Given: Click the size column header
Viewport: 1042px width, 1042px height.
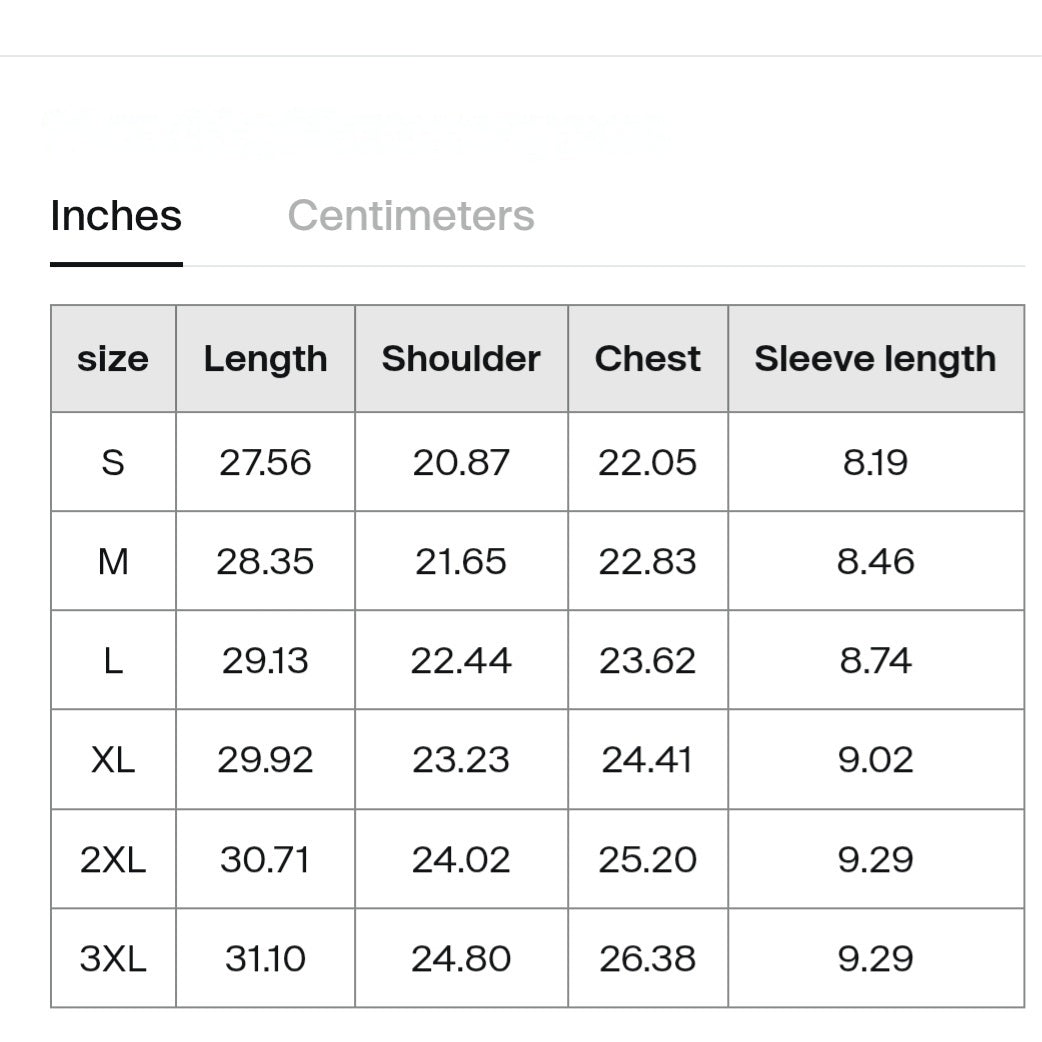Looking at the screenshot, I should tap(113, 359).
